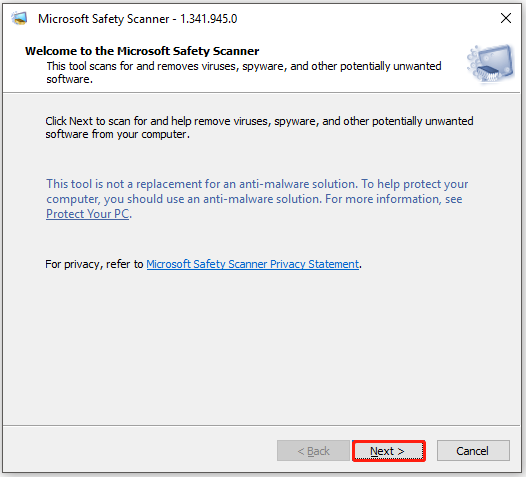Open Microsoft Safety Scanner Privacy Statement link

[x=253, y=264]
